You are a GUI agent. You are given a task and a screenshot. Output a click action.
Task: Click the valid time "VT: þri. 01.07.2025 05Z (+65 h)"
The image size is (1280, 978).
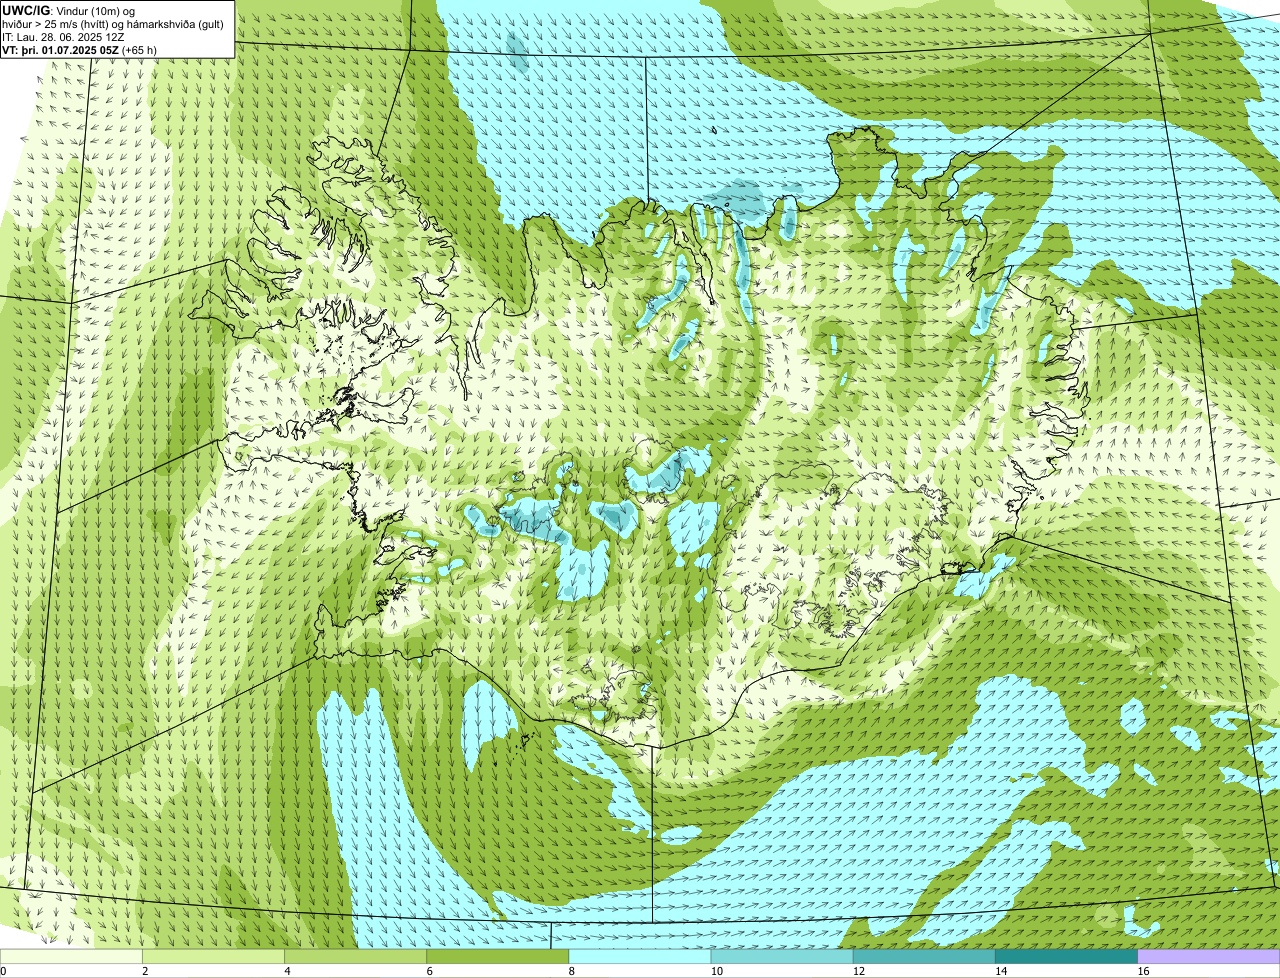point(79,50)
